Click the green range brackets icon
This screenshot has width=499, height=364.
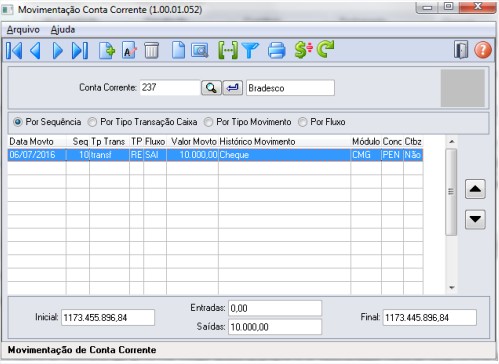click(x=228, y=51)
